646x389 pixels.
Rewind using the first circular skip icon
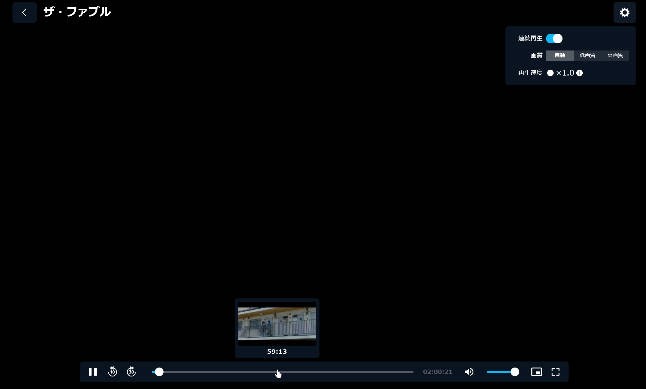[x=112, y=372]
